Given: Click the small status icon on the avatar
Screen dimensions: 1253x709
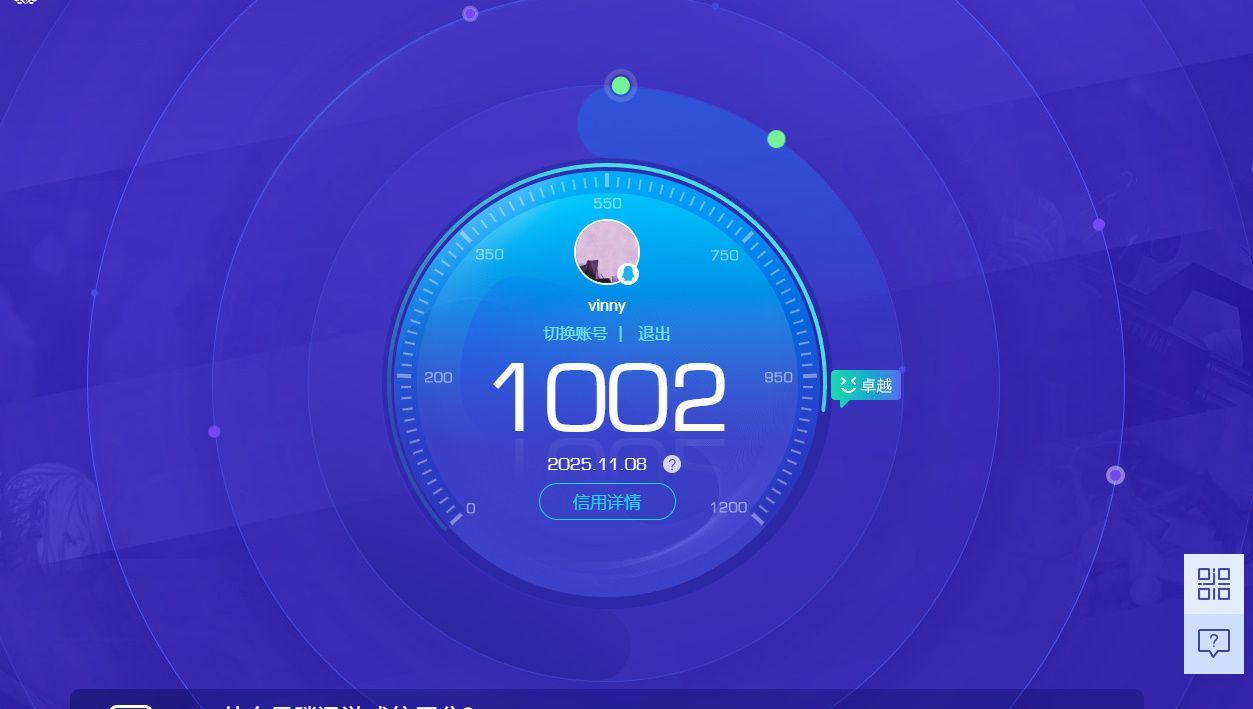Looking at the screenshot, I should pyautogui.click(x=629, y=272).
